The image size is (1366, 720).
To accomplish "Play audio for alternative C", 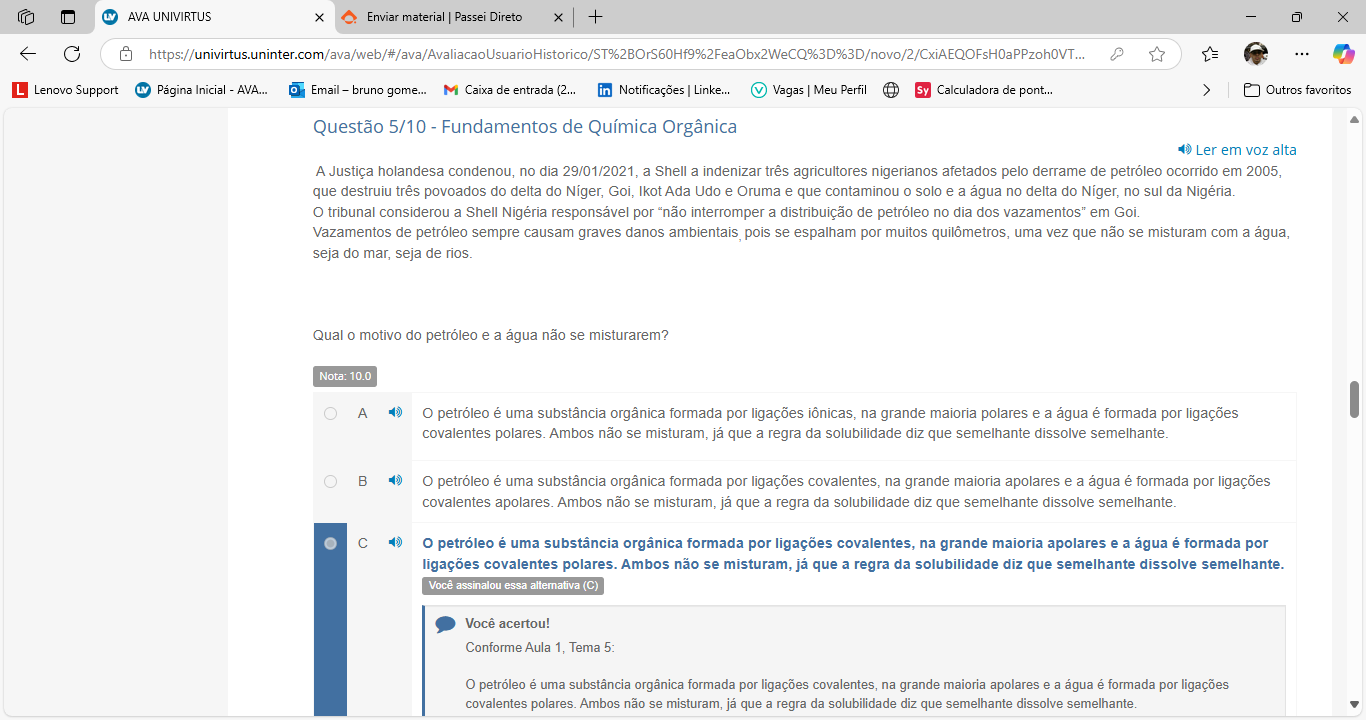I will (x=395, y=542).
